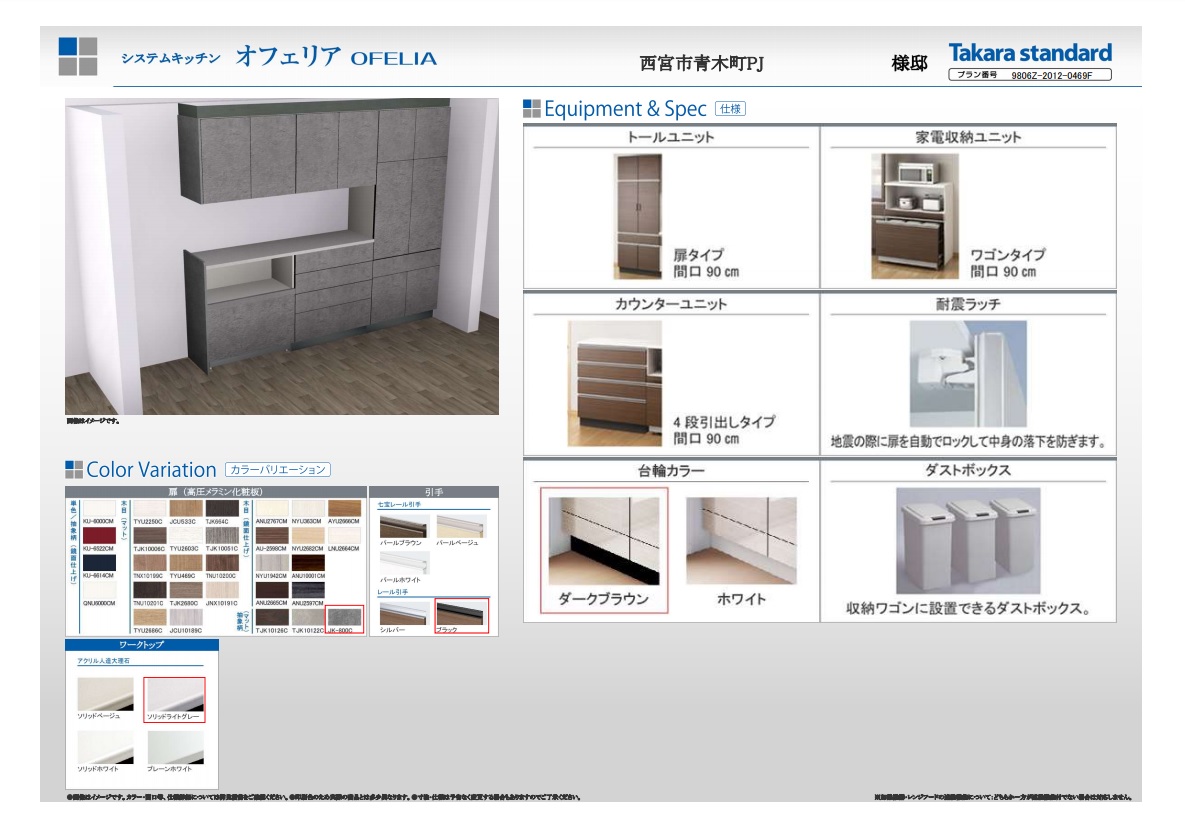This screenshot has width=1185, height=833.
Task: Select the ホワイト plinth color option
Action: tap(741, 552)
